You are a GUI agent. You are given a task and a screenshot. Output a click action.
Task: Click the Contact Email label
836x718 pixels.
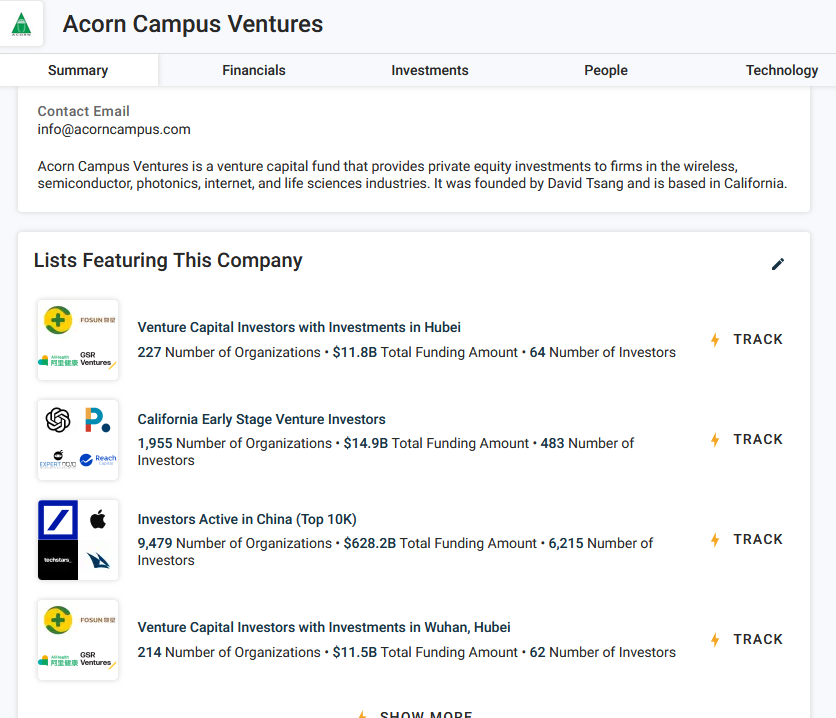tap(83, 111)
